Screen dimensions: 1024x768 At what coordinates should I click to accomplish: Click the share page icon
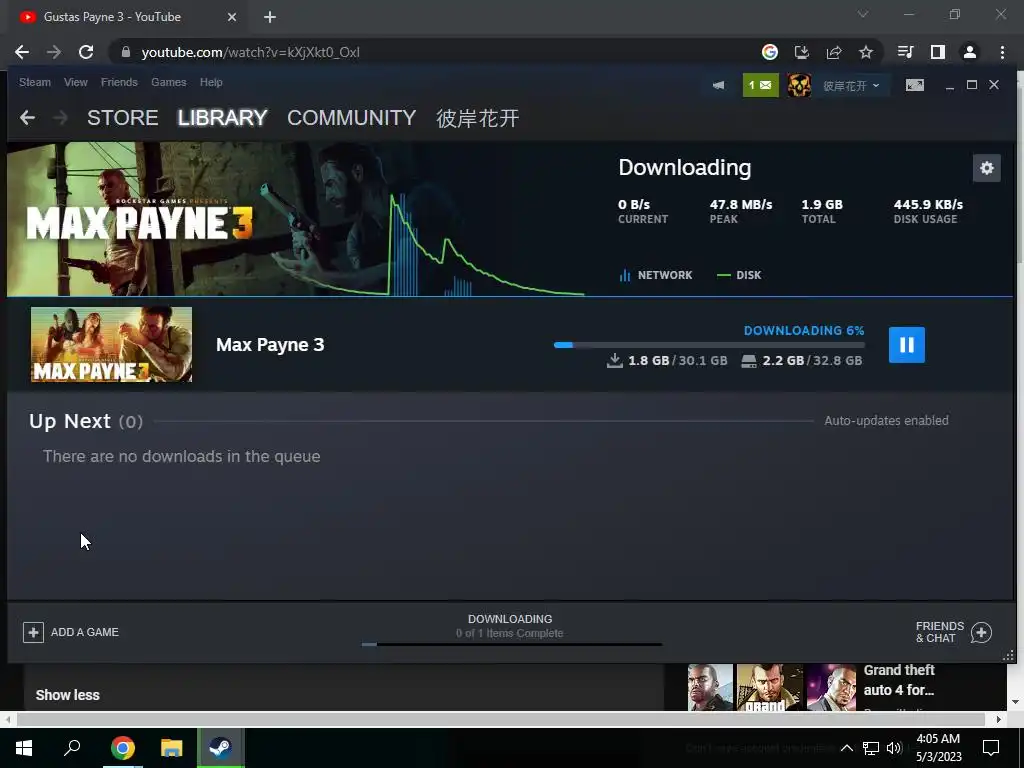coord(834,52)
